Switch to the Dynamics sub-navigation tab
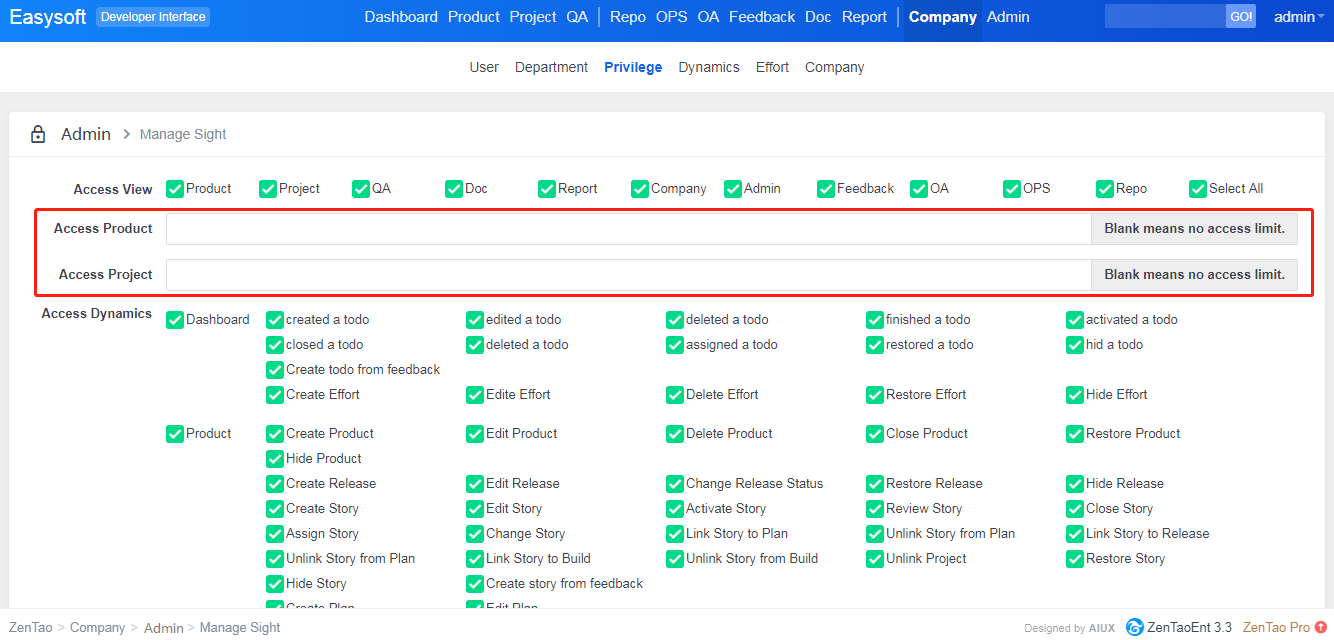 click(x=708, y=67)
